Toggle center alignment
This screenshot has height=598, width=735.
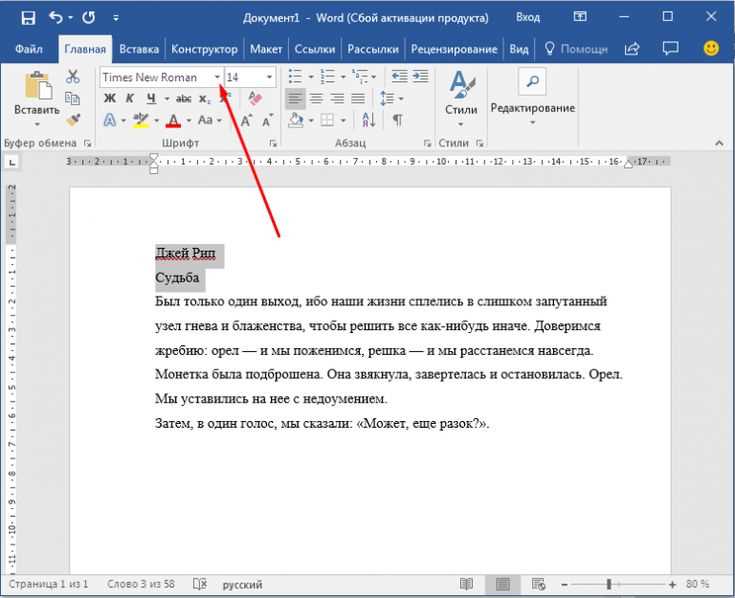point(316,98)
